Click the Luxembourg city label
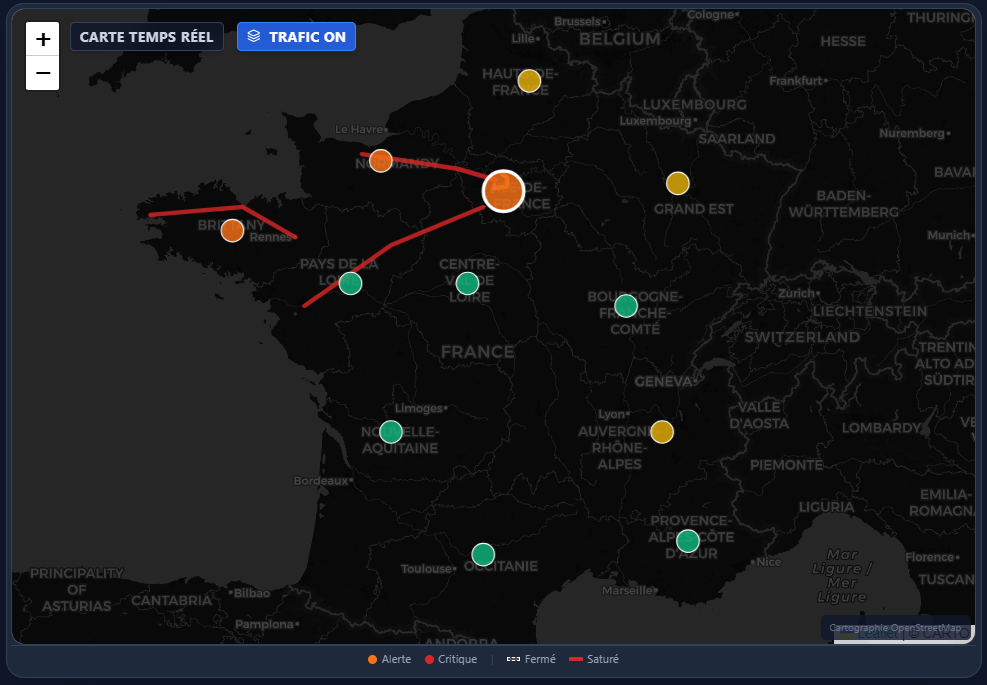This screenshot has width=987, height=685. pos(655,120)
